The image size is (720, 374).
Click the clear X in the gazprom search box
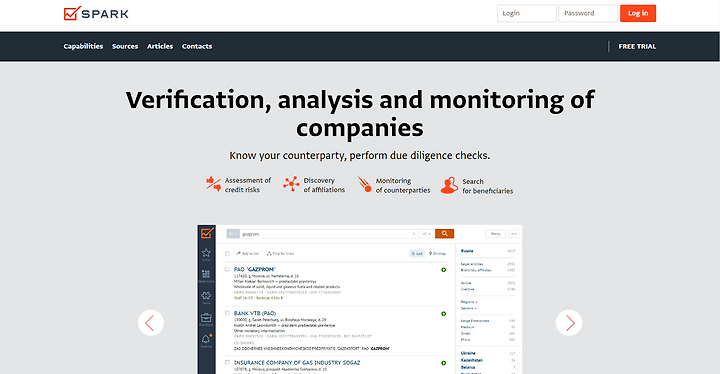tap(414, 234)
